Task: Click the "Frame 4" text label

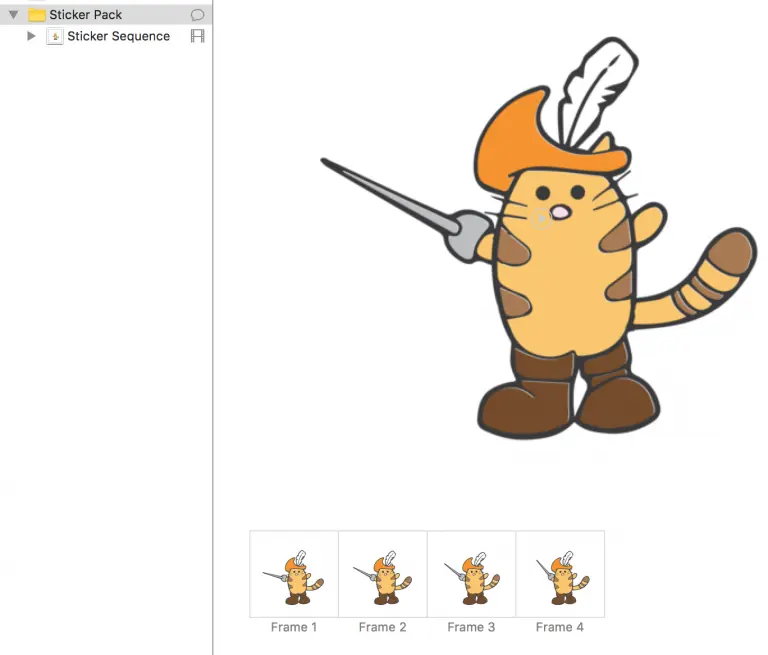Action: [560, 627]
